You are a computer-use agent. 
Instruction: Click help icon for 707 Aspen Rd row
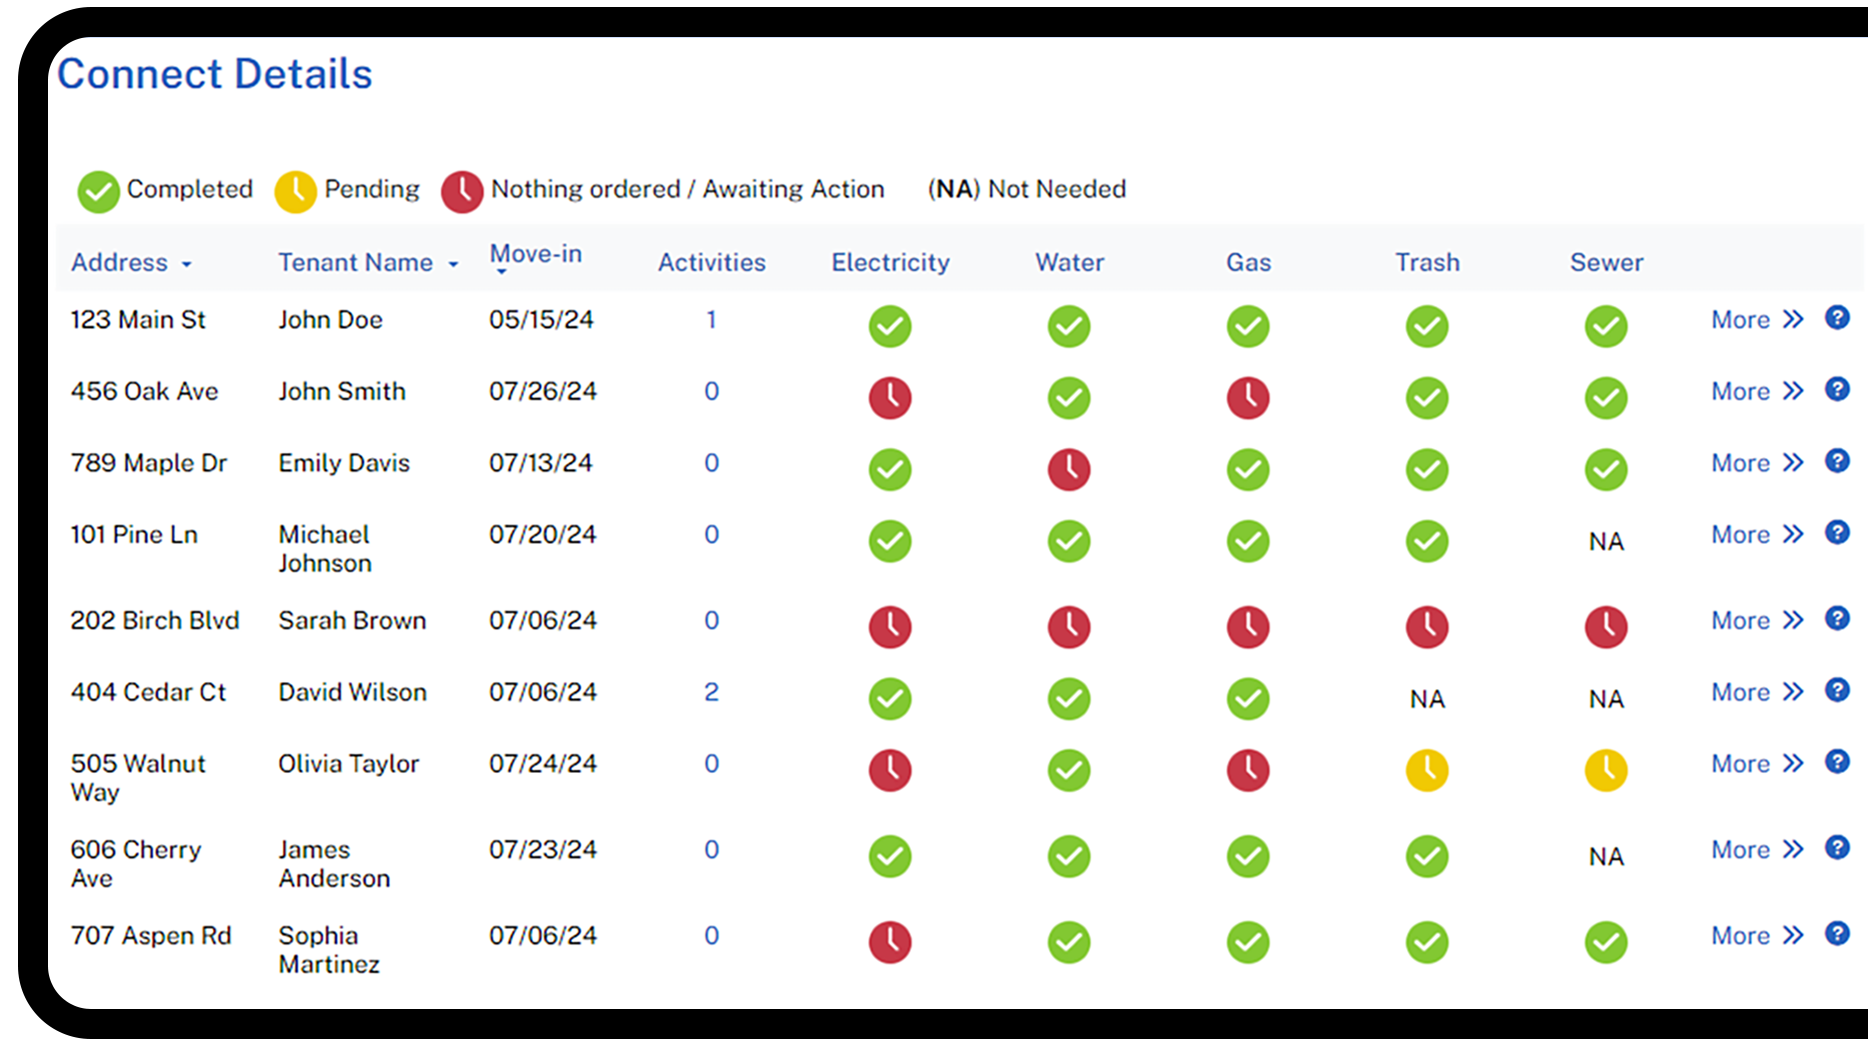click(x=1837, y=934)
